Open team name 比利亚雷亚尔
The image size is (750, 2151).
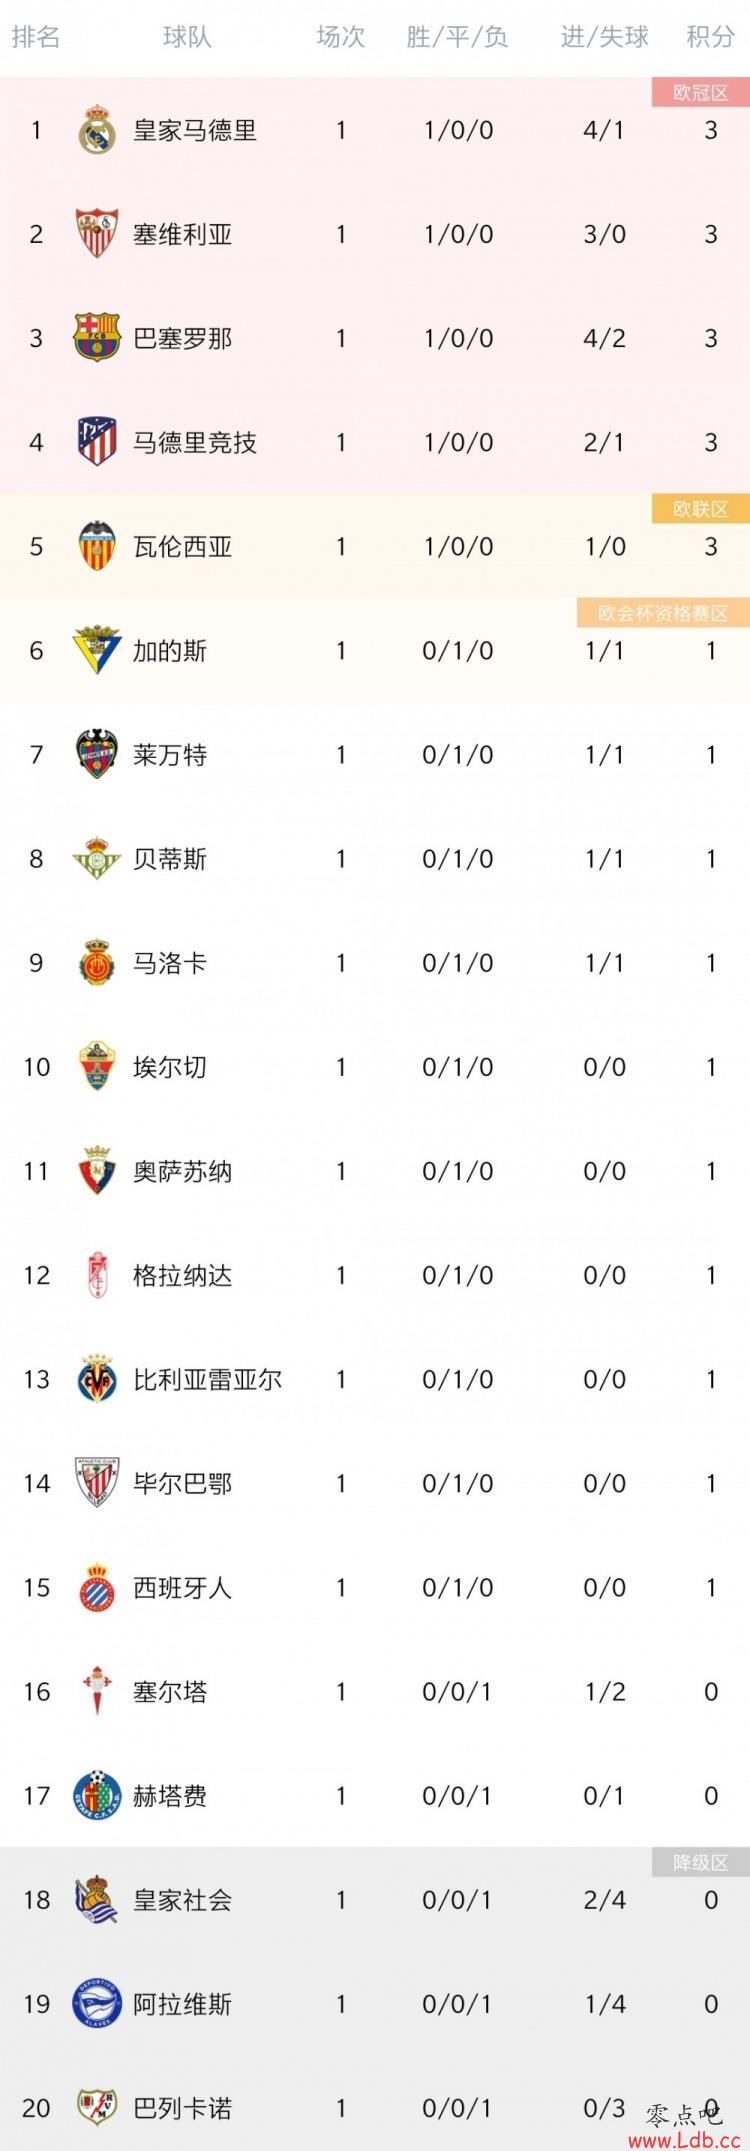(208, 1379)
